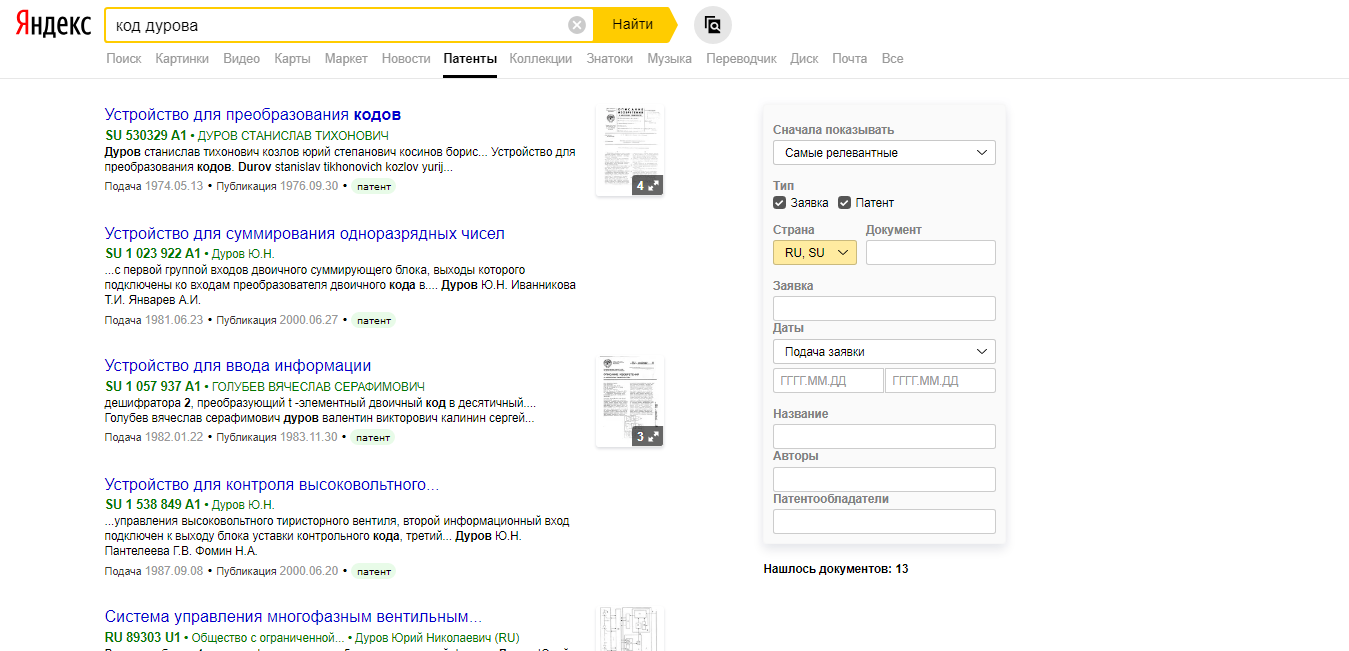Focus the Документ input field

pyautogui.click(x=931, y=253)
